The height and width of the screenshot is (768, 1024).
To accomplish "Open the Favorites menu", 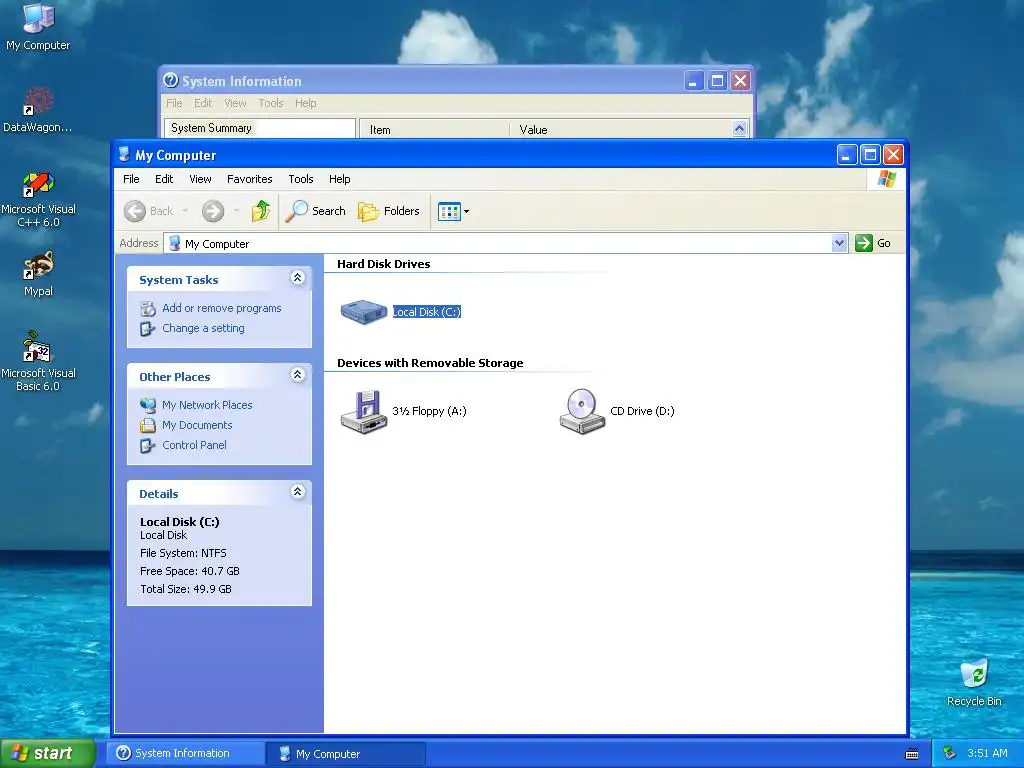I will [249, 179].
